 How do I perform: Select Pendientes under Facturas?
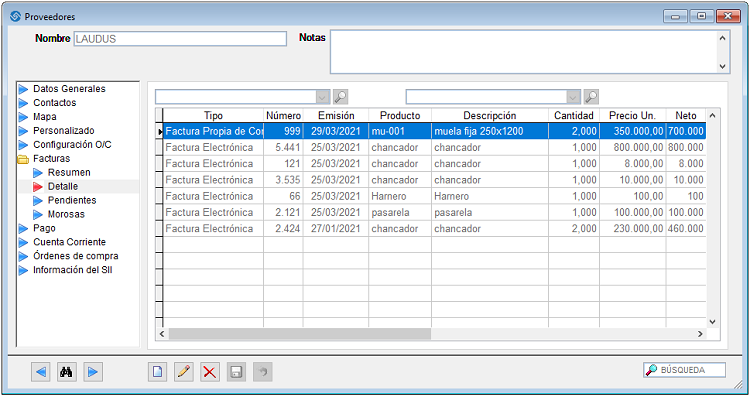coord(72,200)
